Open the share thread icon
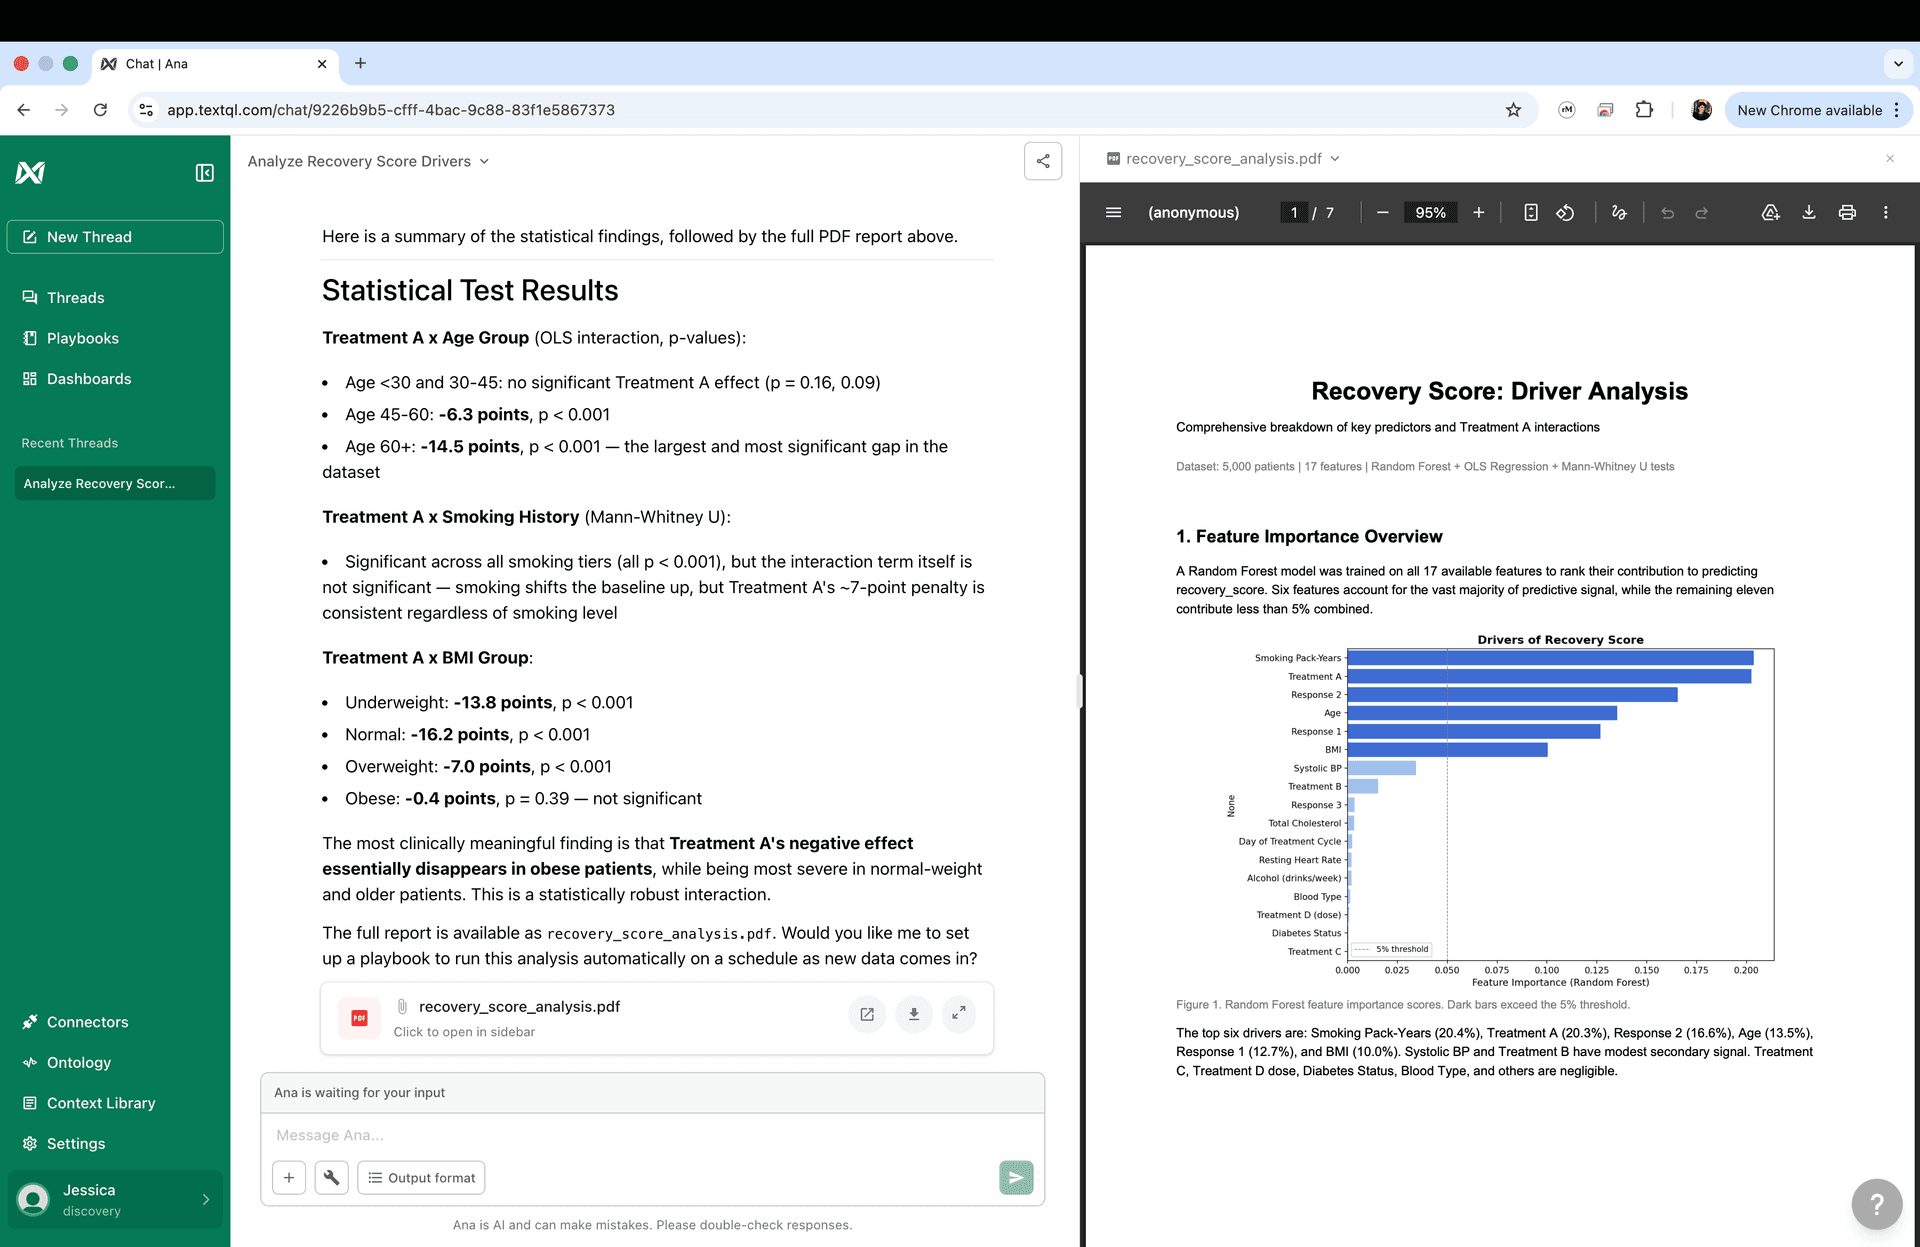This screenshot has height=1247, width=1920. pyautogui.click(x=1043, y=161)
